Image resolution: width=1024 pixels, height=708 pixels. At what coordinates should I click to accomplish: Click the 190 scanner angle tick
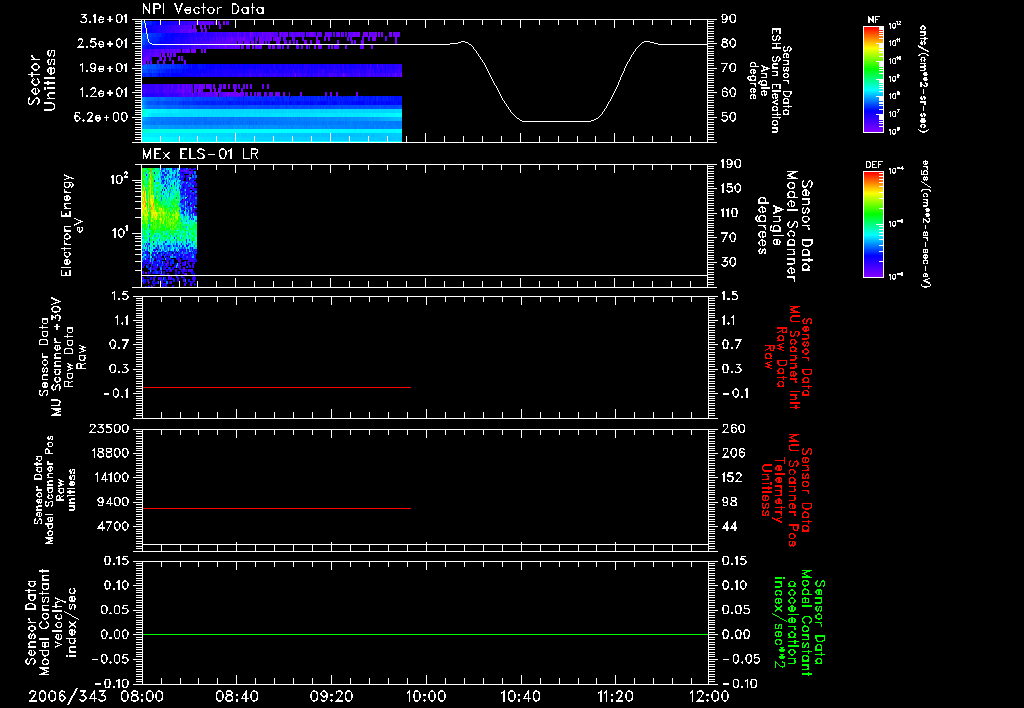click(x=731, y=164)
